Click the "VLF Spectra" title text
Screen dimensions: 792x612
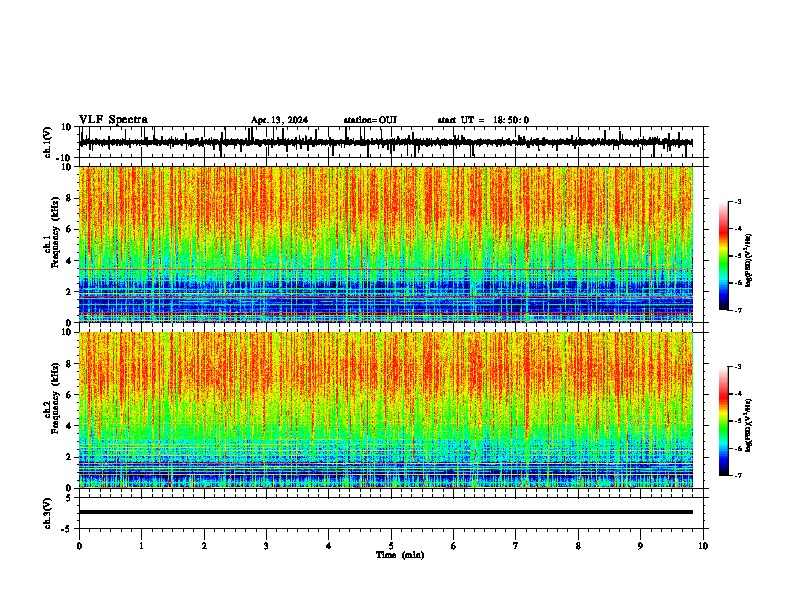point(113,119)
